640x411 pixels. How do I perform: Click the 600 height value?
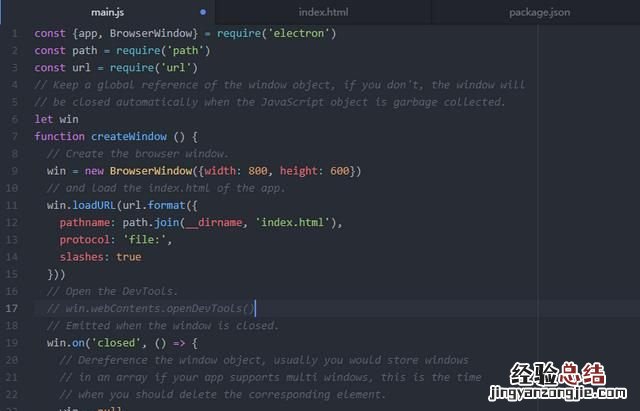(x=340, y=171)
